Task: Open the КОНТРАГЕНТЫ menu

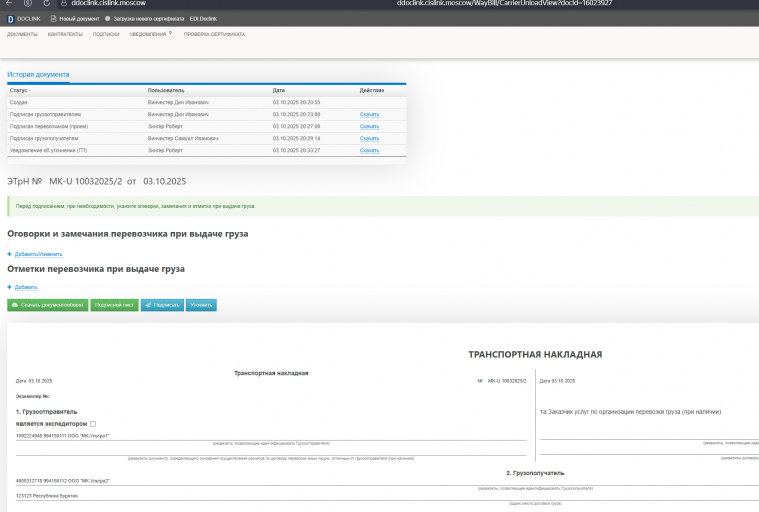Action: coord(65,34)
